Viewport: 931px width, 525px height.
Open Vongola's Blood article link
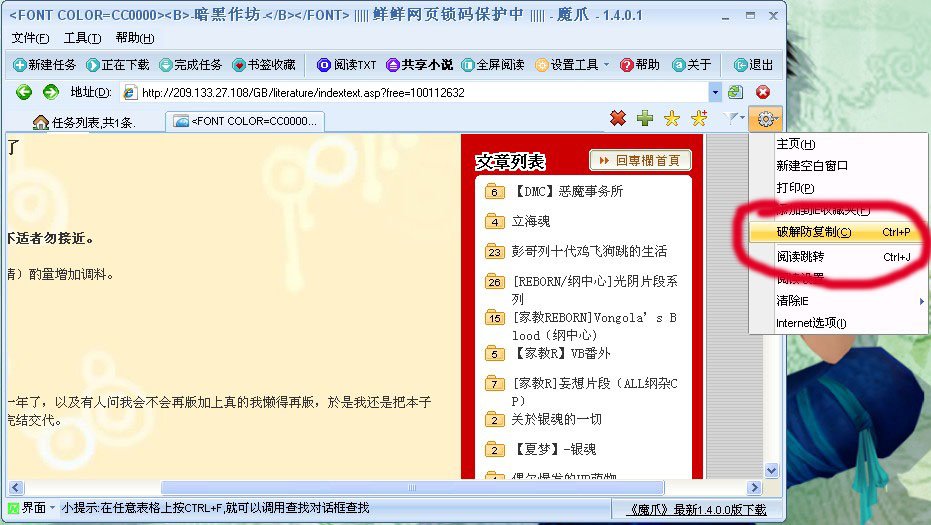tap(594, 326)
